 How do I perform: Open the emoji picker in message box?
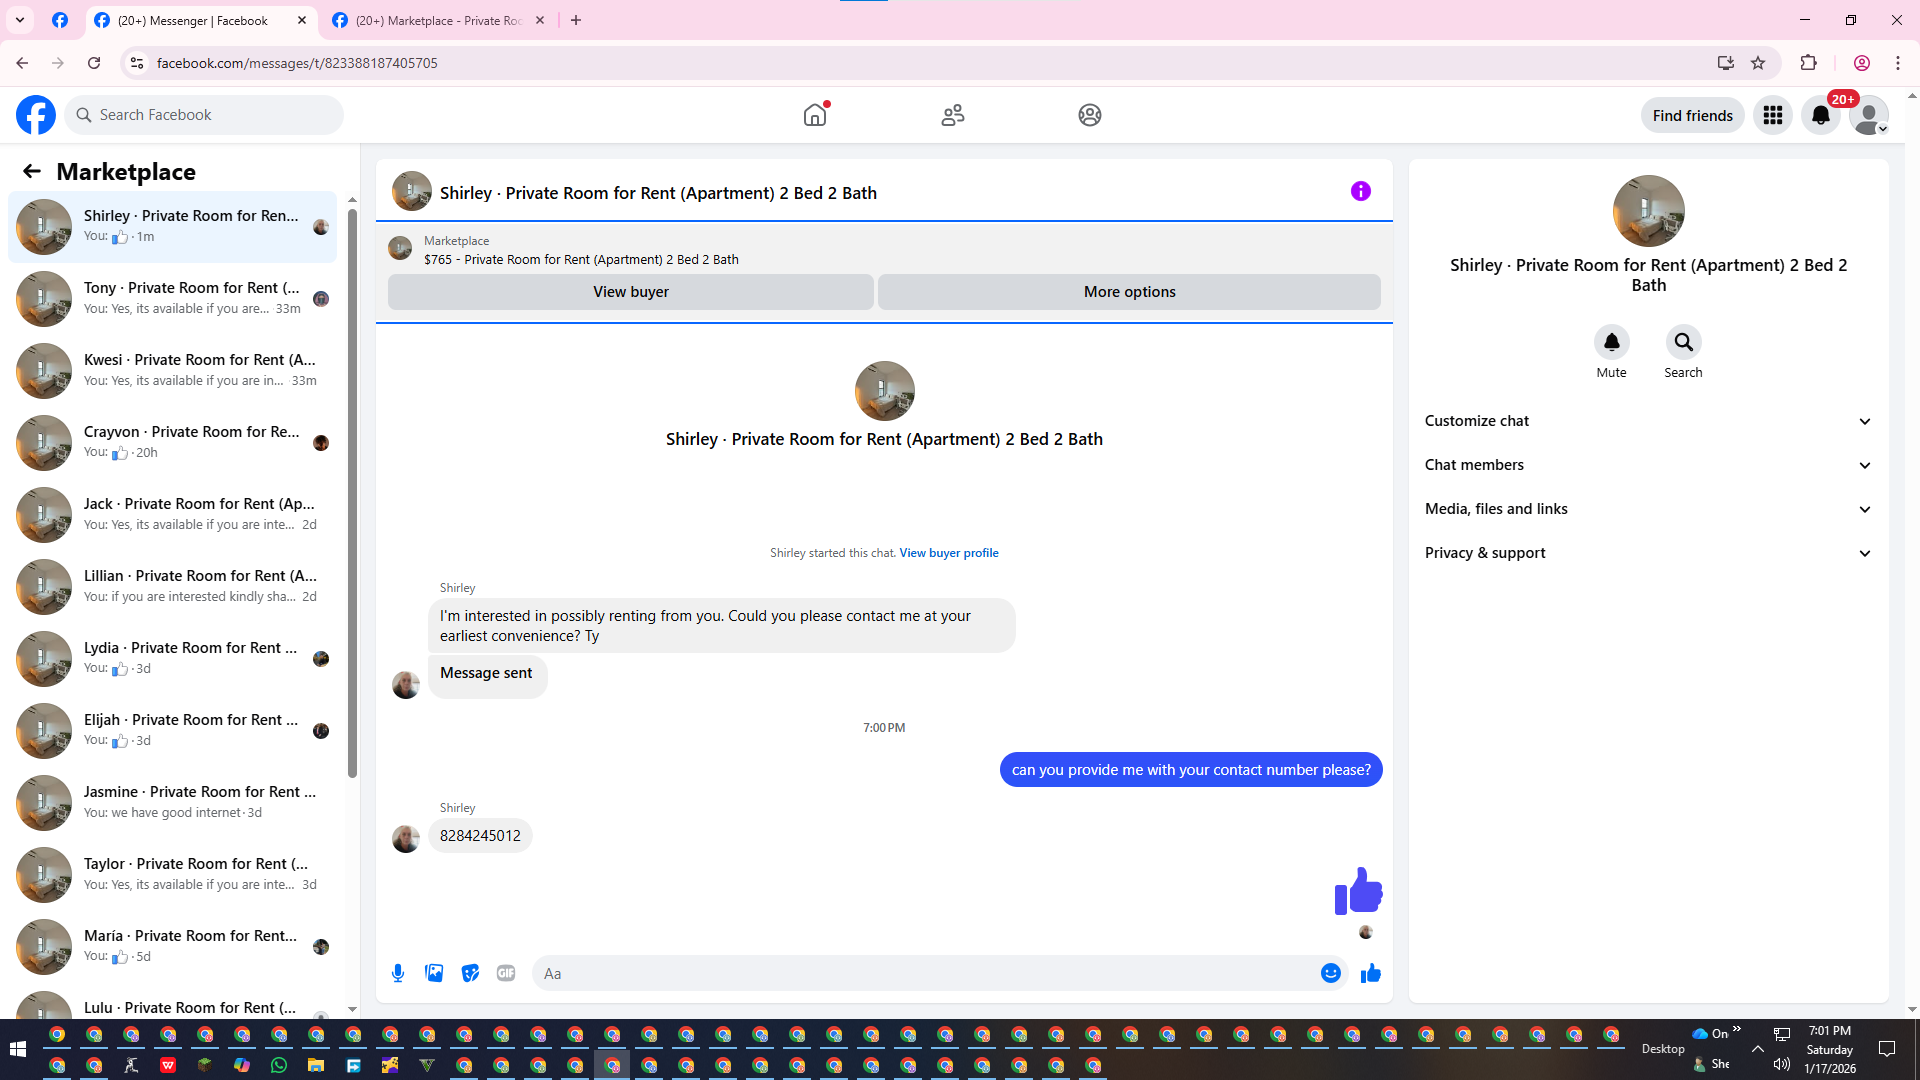coord(1330,973)
